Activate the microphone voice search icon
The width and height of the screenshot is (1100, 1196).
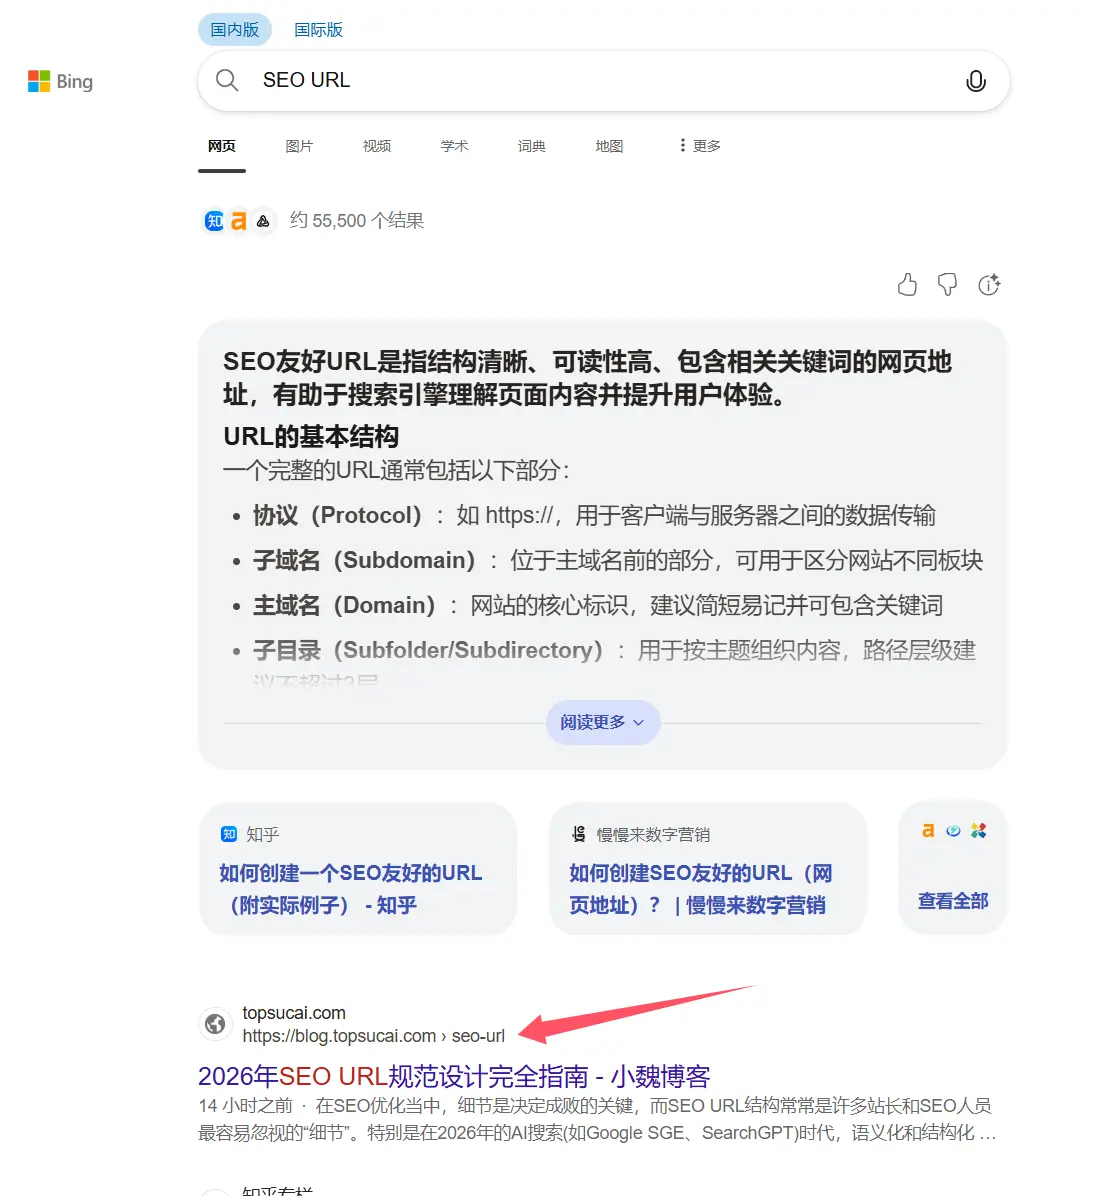(976, 81)
